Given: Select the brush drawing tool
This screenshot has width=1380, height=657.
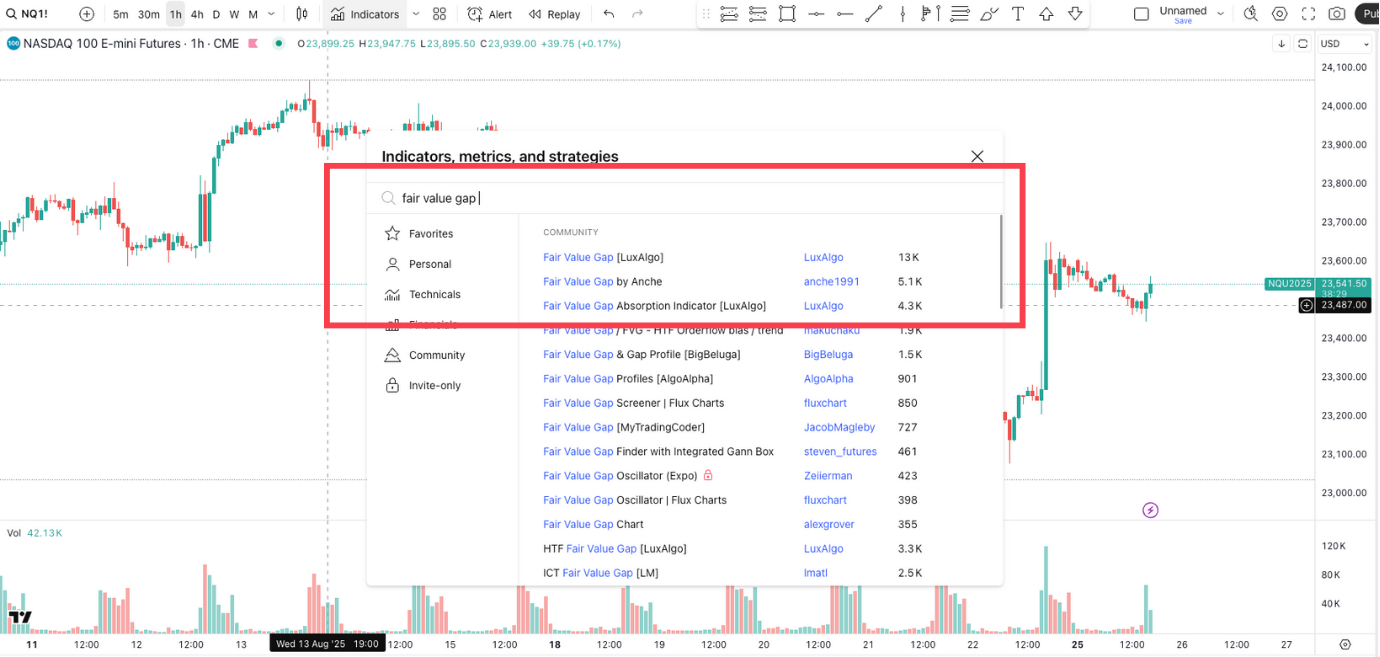Looking at the screenshot, I should click(989, 14).
